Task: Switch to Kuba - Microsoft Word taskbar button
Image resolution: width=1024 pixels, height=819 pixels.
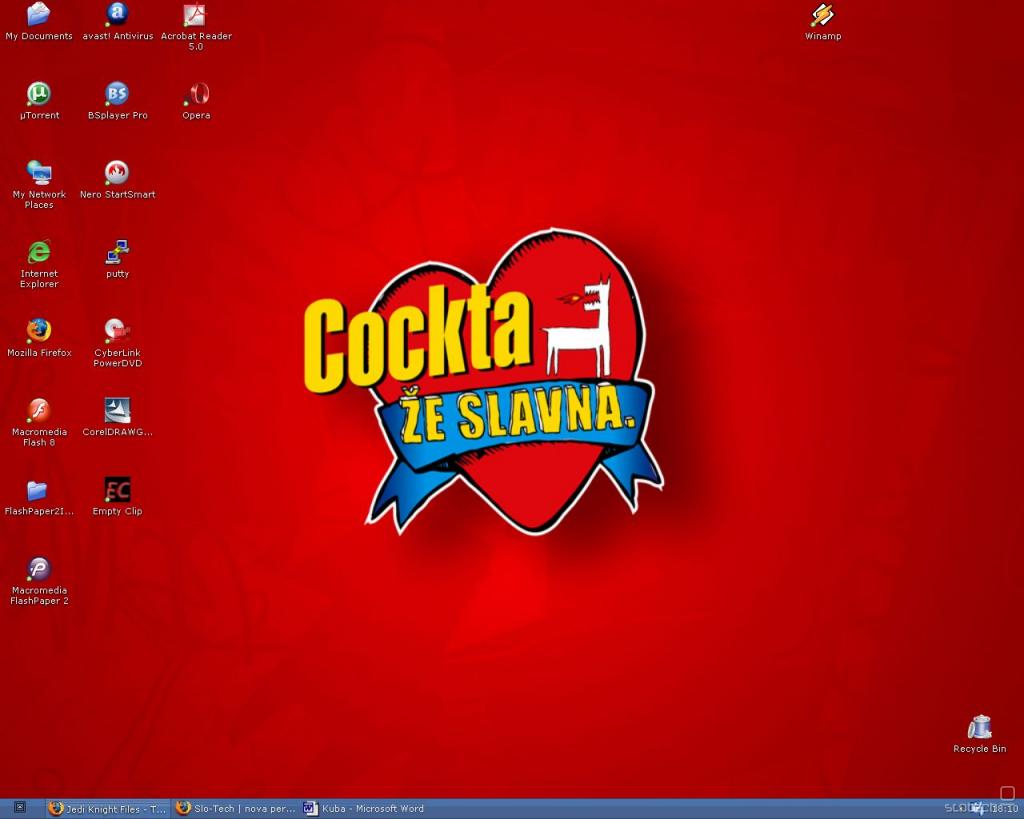Action: 364,809
